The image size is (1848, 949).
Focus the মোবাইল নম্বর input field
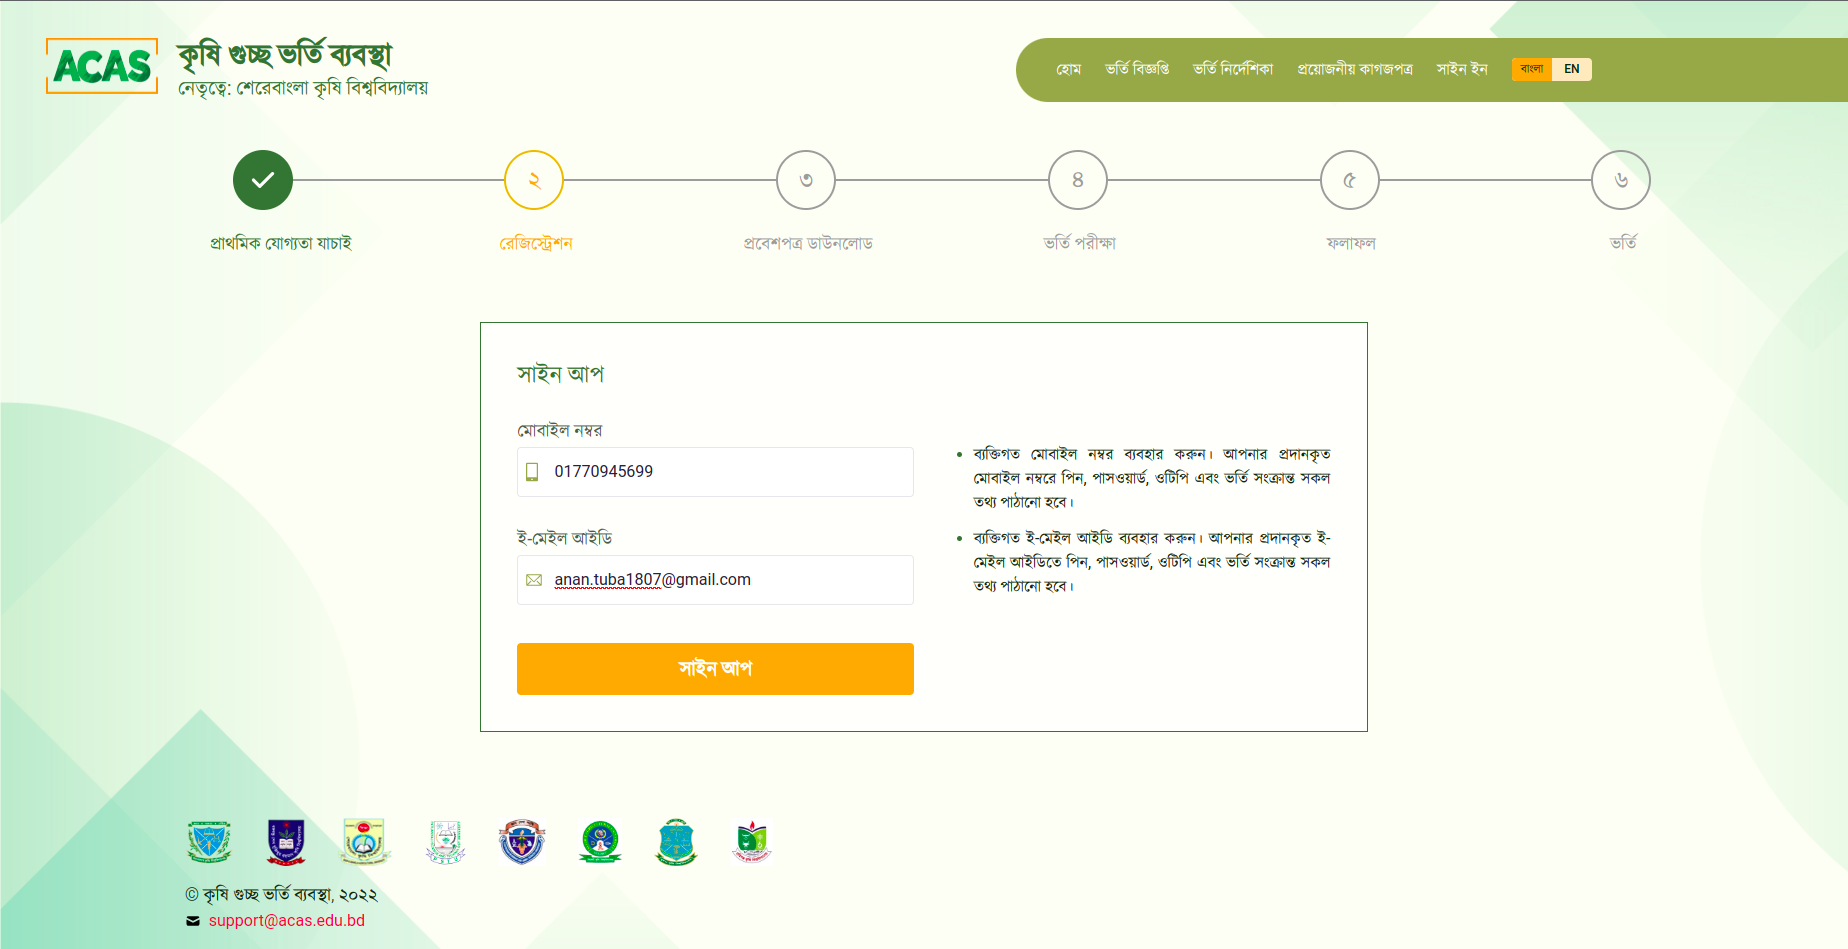(x=730, y=472)
